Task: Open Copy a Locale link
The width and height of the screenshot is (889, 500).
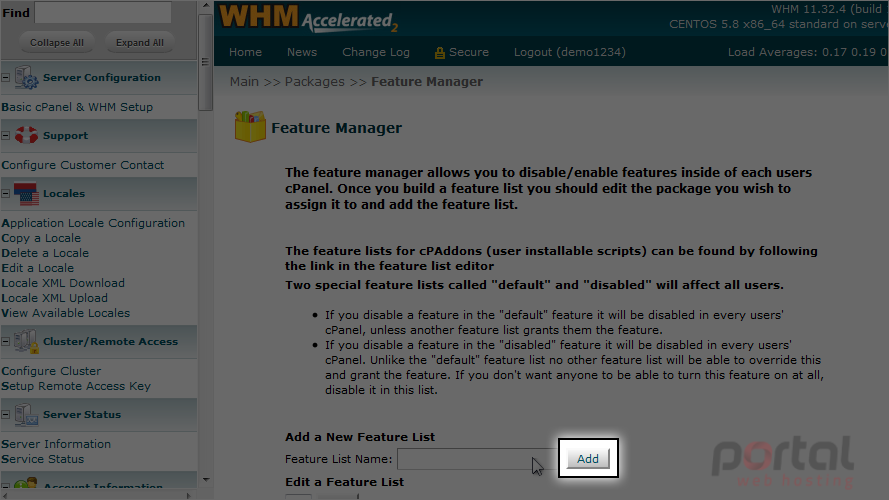Action: [41, 238]
